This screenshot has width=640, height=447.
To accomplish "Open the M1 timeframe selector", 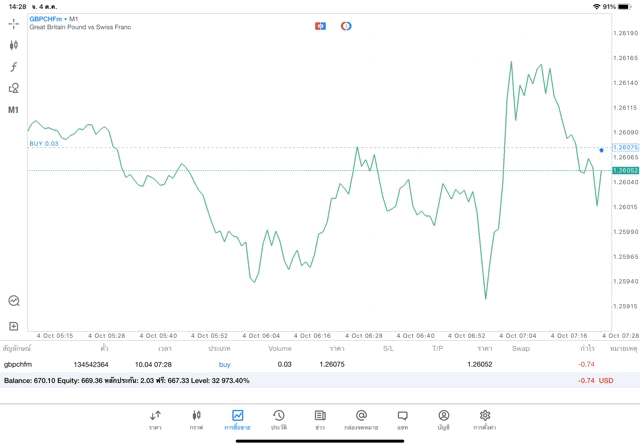I will click(14, 110).
